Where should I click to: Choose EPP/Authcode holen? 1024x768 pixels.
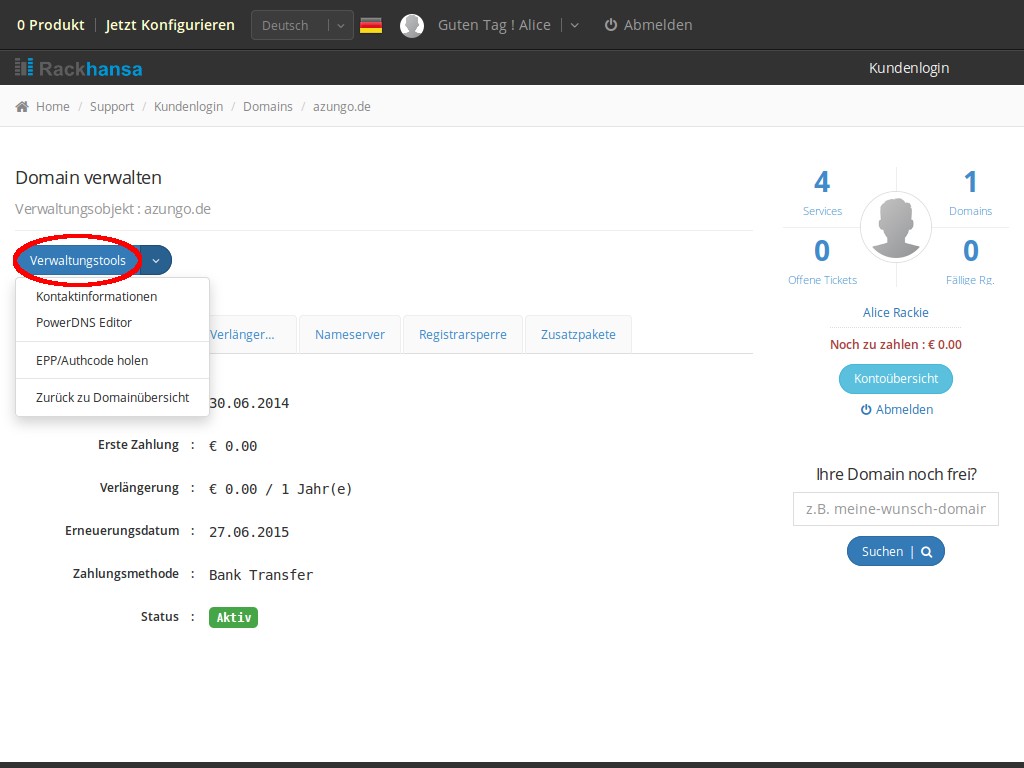point(92,360)
